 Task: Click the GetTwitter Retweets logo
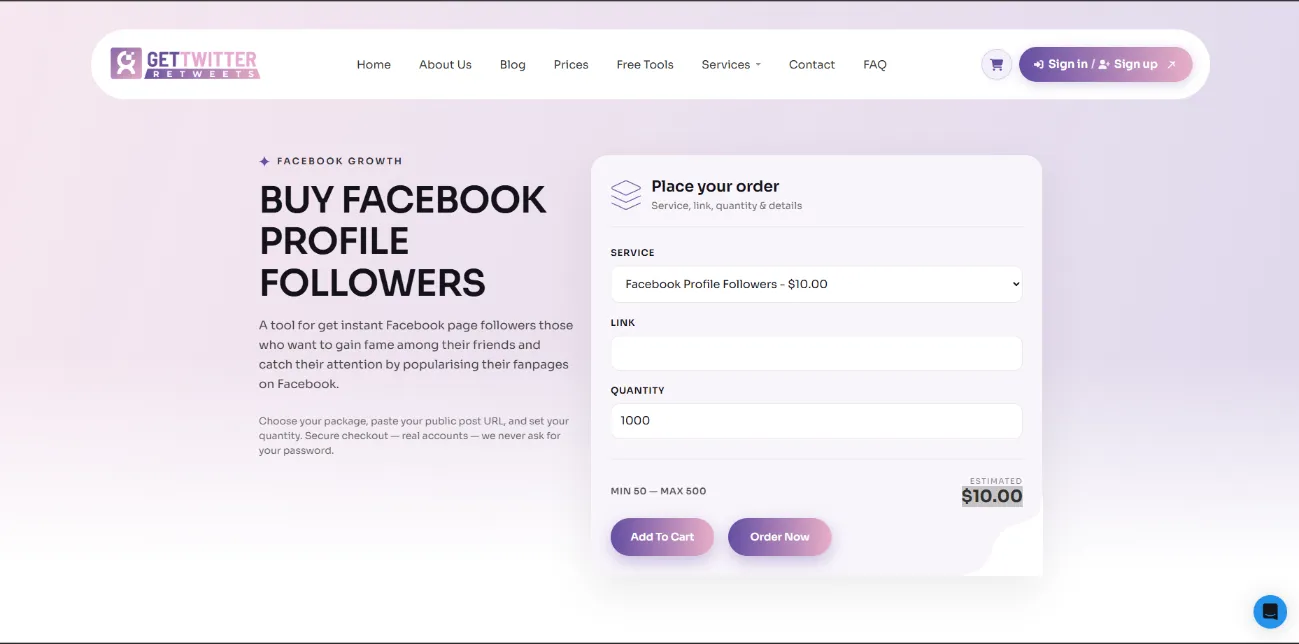(x=185, y=64)
